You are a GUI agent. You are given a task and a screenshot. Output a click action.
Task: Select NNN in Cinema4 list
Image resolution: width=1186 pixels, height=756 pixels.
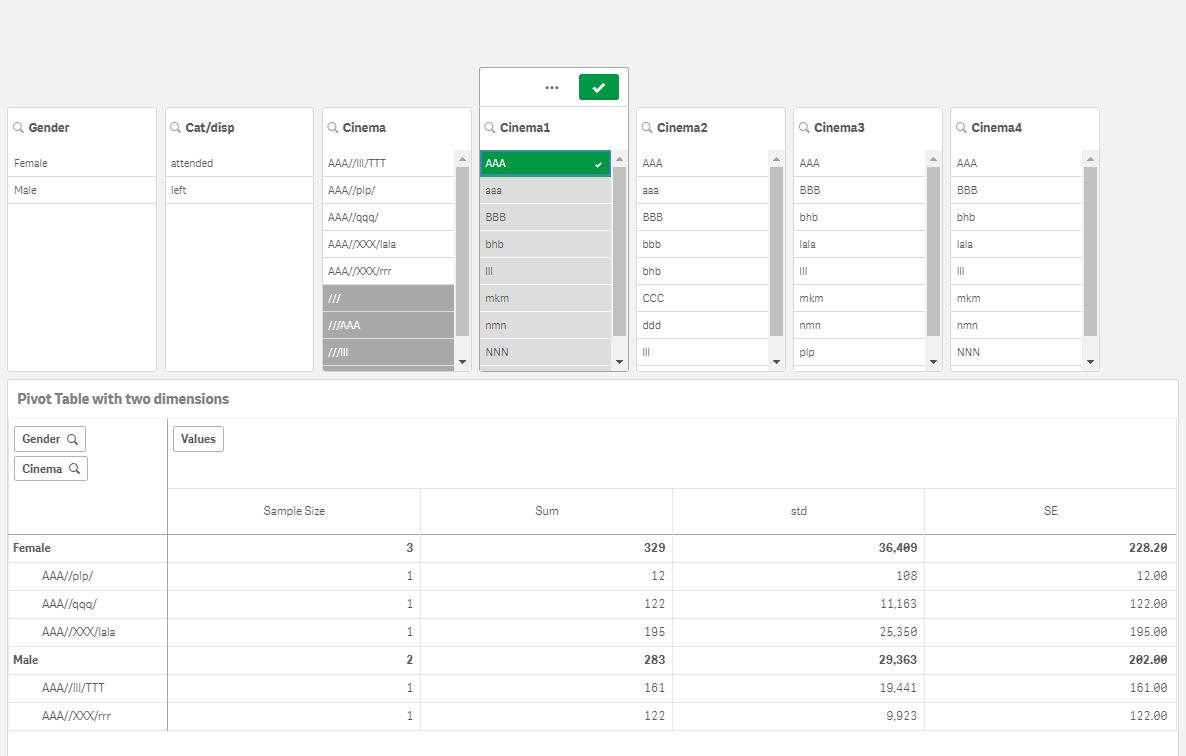(1017, 352)
